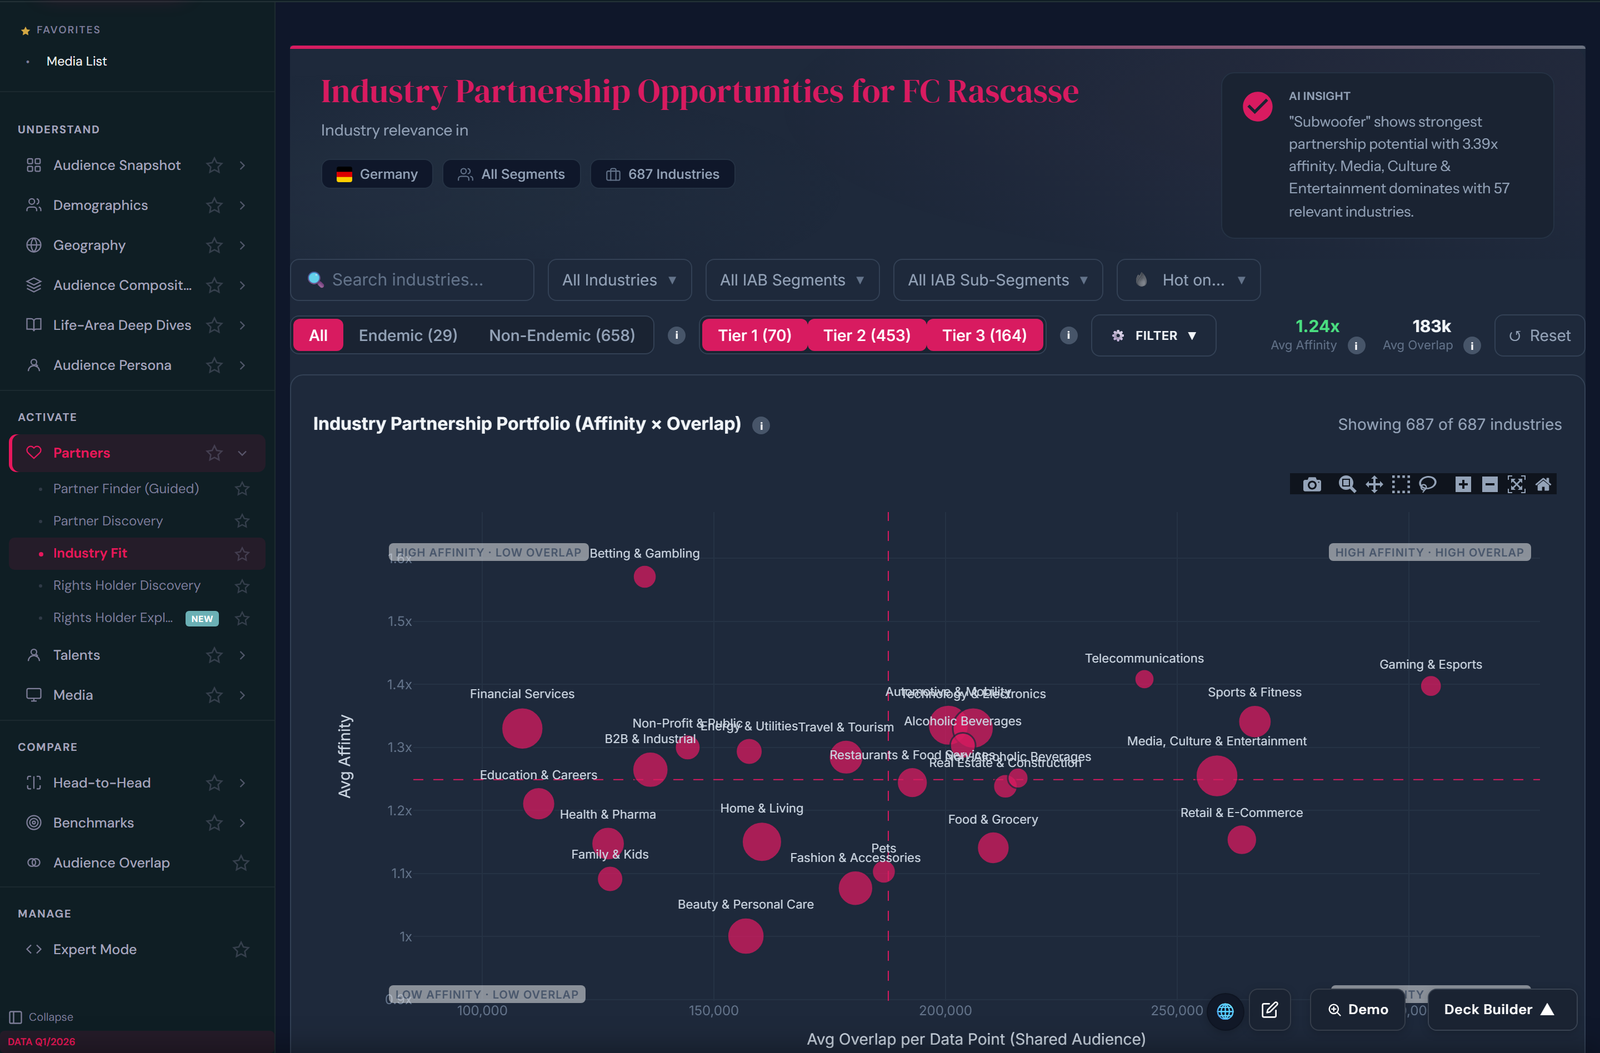Click the Germany country chip
1600x1053 pixels.
pos(377,174)
